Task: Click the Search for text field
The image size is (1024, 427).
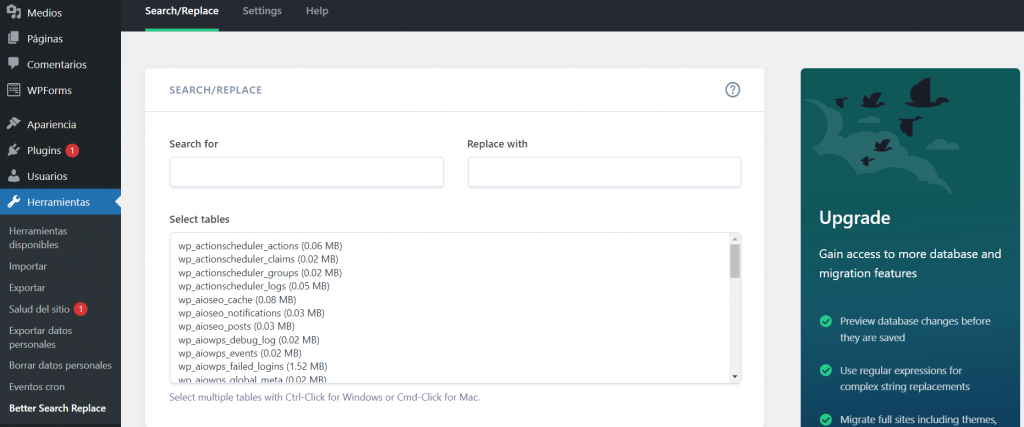Action: [306, 172]
